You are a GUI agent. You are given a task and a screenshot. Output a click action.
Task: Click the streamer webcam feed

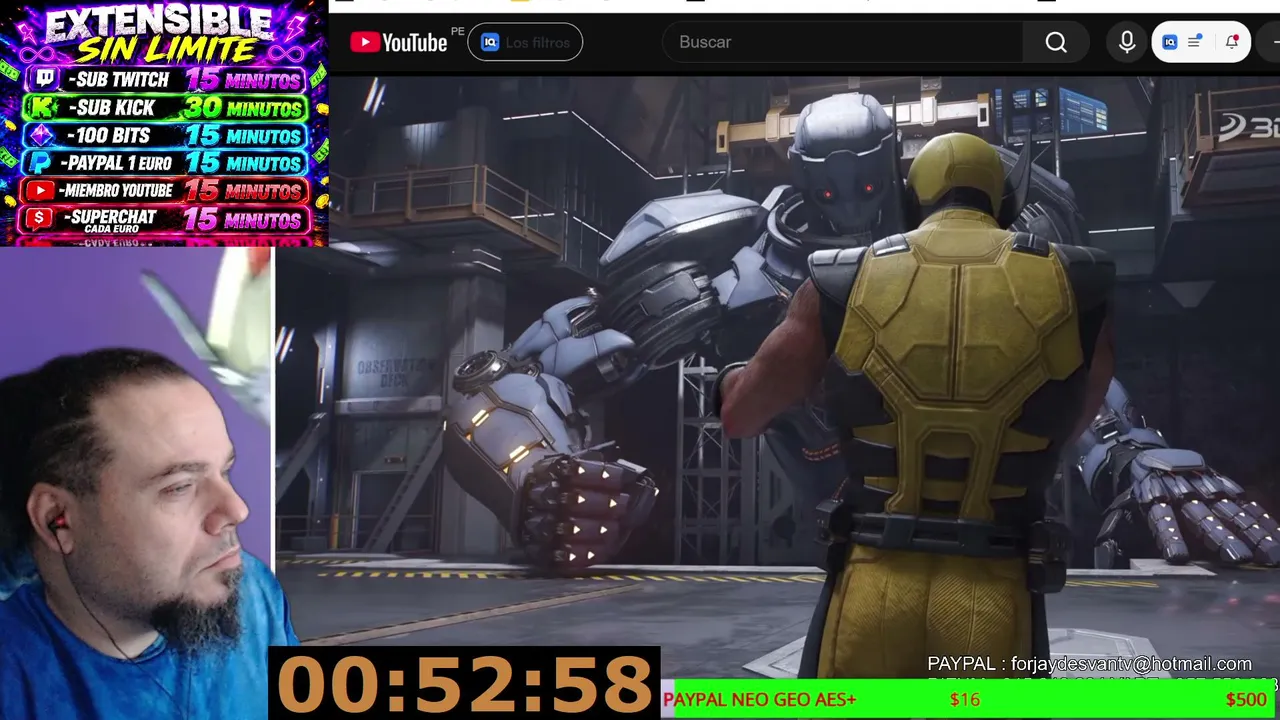click(136, 483)
